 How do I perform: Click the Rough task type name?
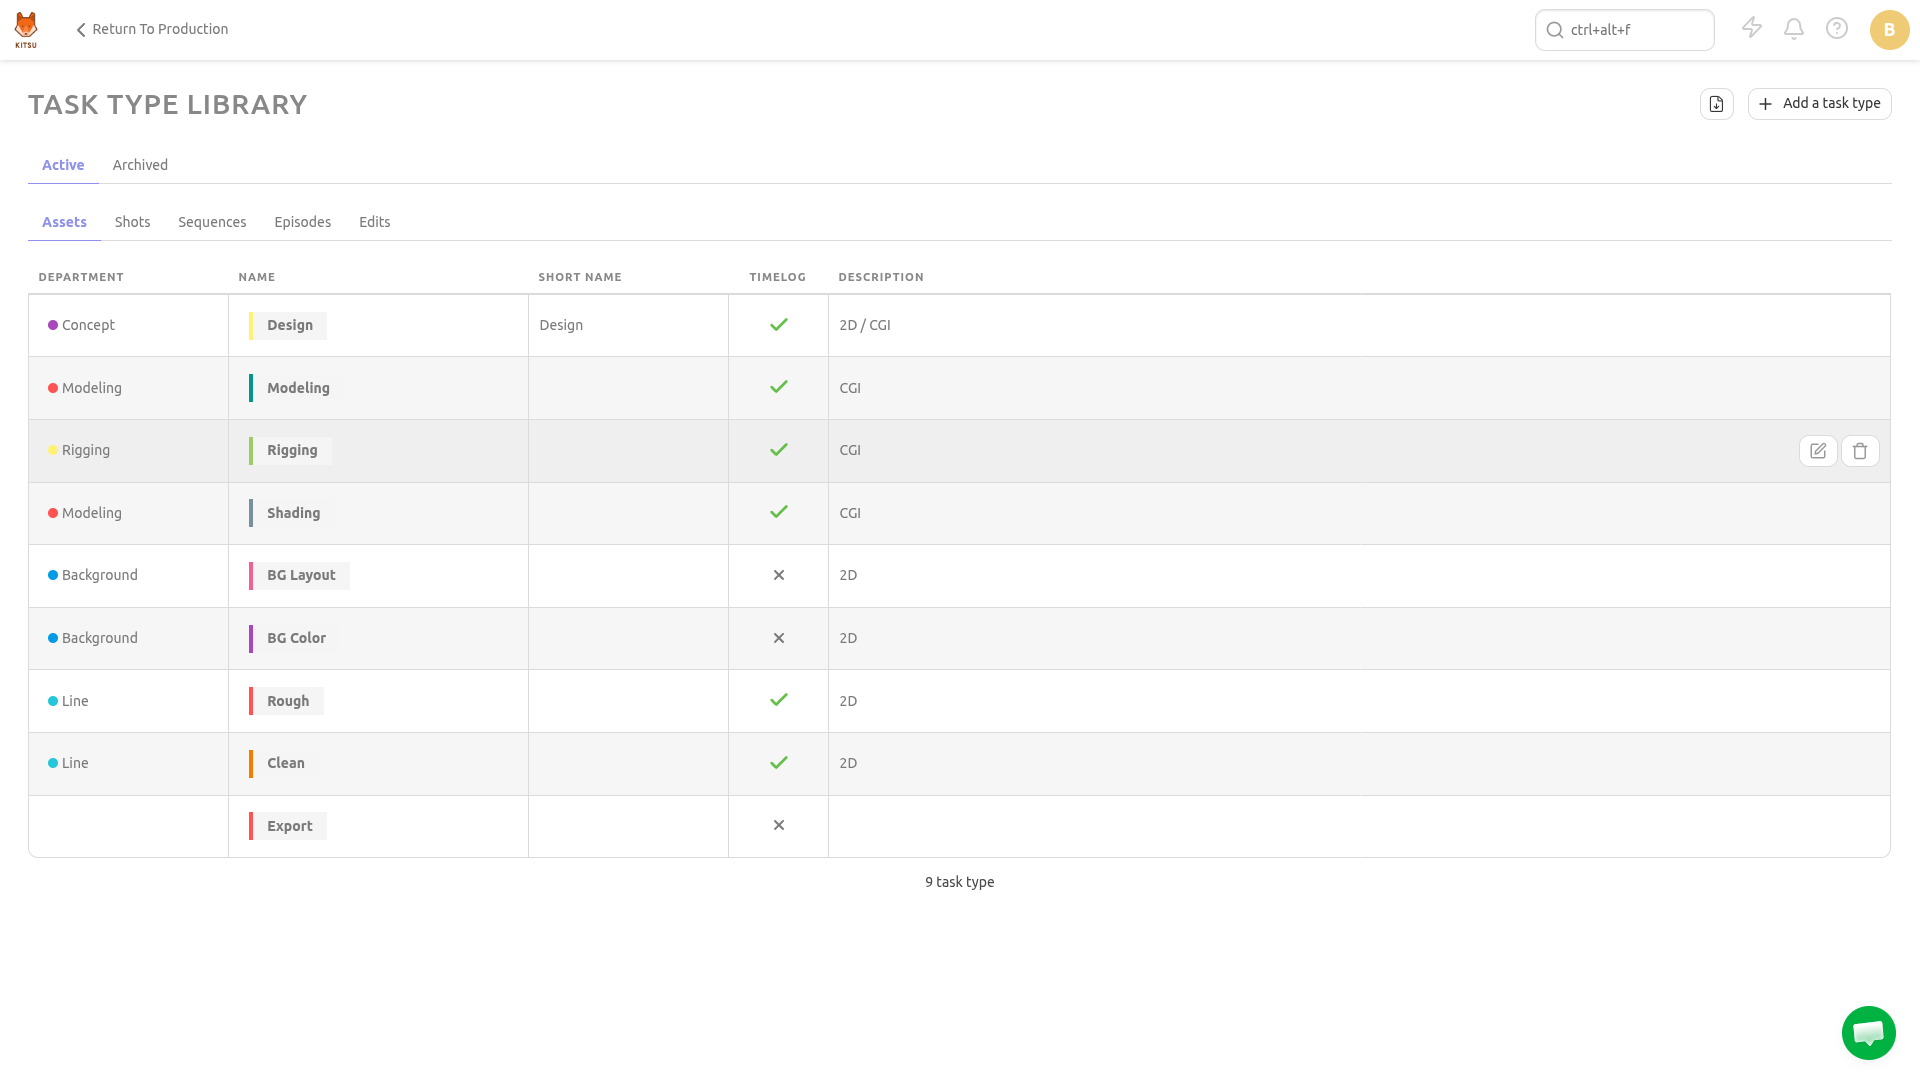tap(287, 701)
